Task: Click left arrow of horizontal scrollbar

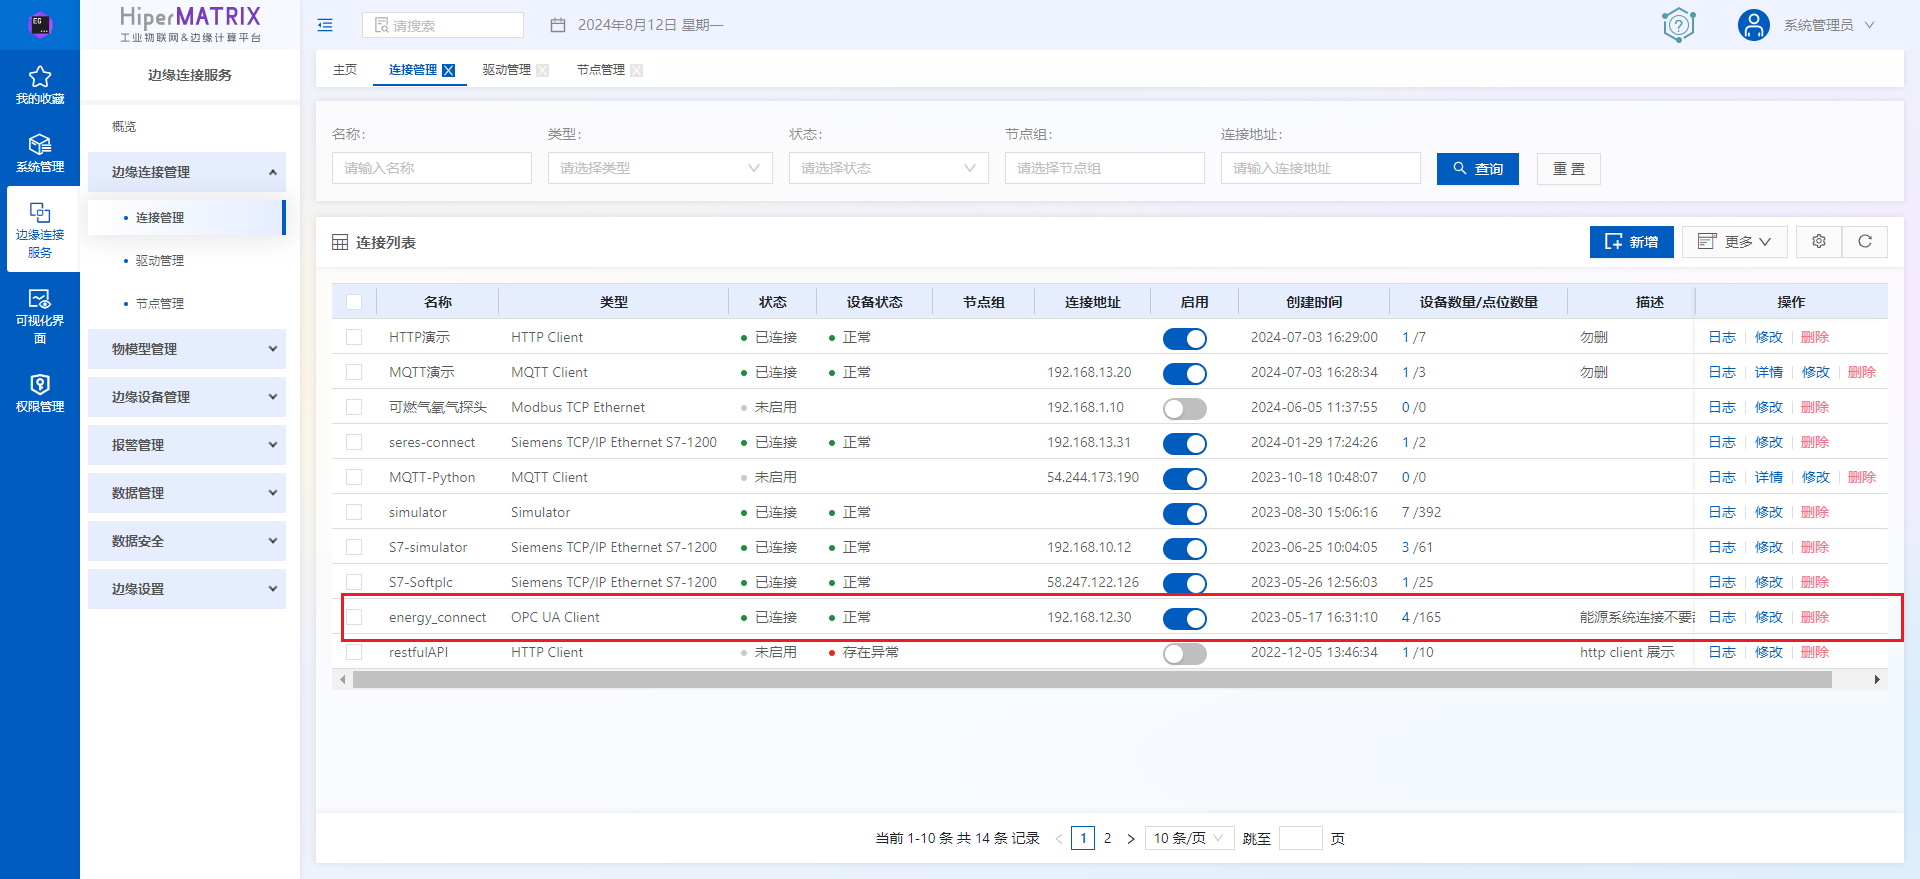Action: 343,680
